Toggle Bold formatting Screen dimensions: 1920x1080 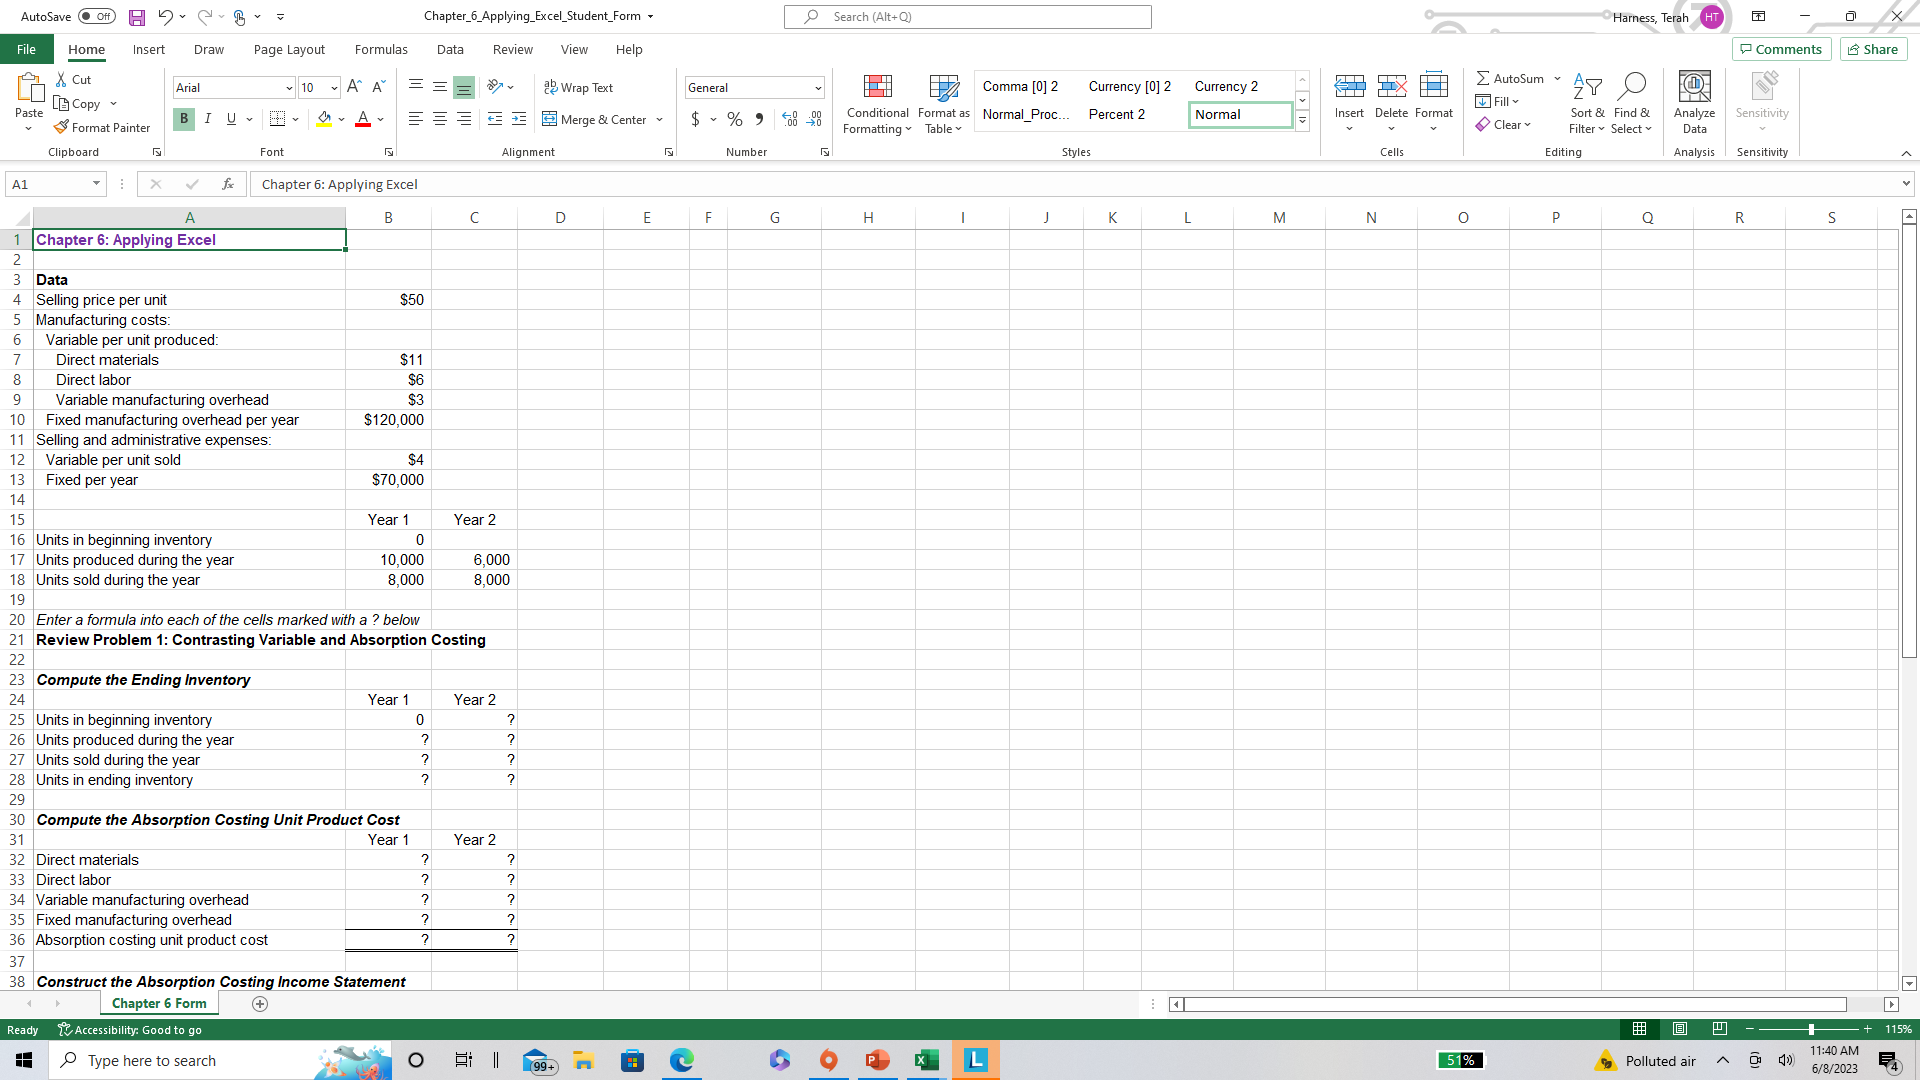pyautogui.click(x=183, y=119)
